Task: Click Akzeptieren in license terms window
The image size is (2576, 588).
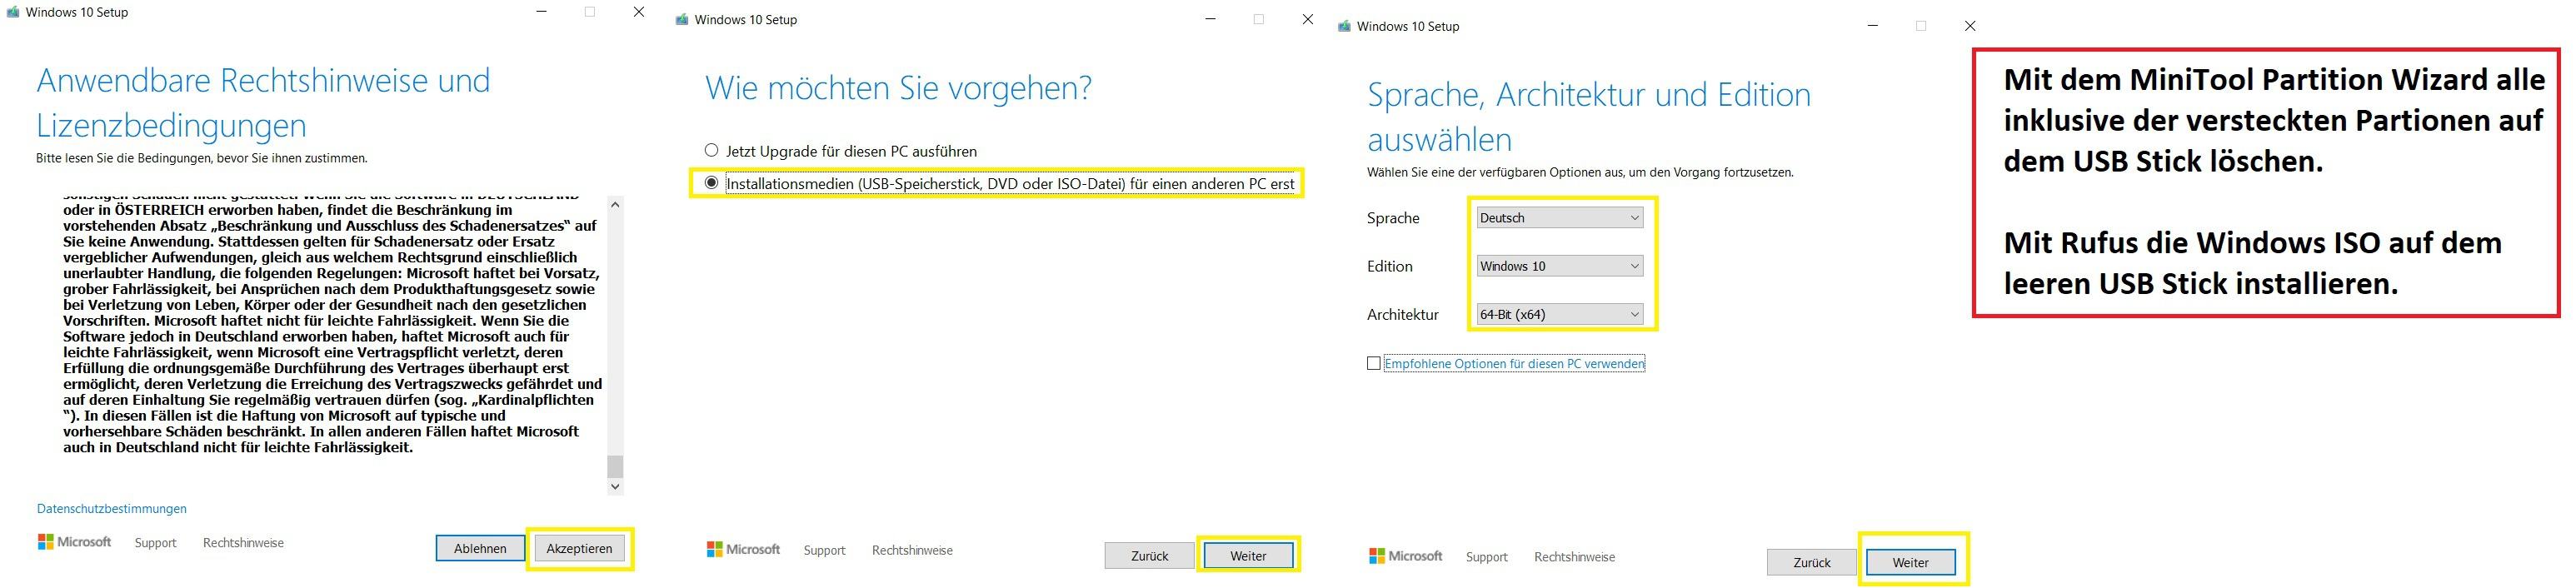Action: click(x=580, y=548)
